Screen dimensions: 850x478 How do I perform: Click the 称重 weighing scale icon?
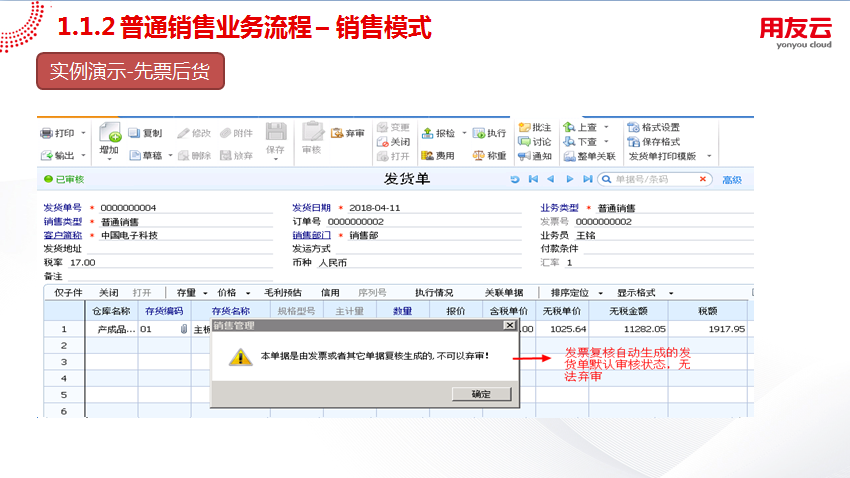pos(479,156)
